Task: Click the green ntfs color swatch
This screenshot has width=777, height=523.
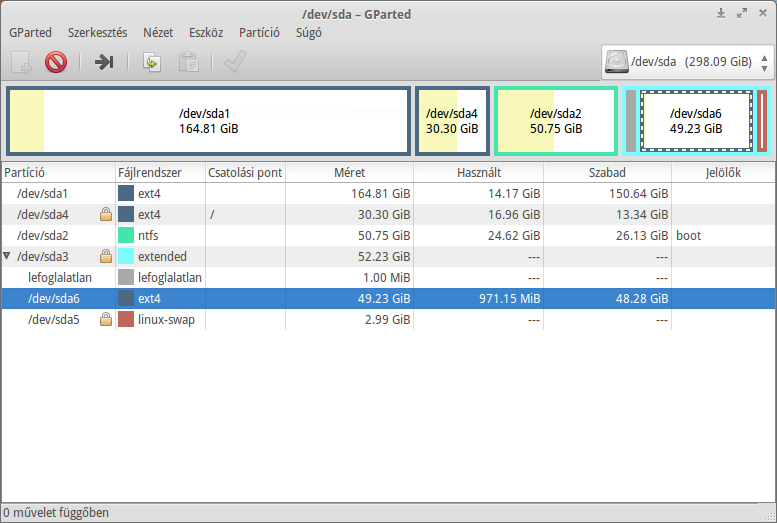Action: tap(126, 235)
